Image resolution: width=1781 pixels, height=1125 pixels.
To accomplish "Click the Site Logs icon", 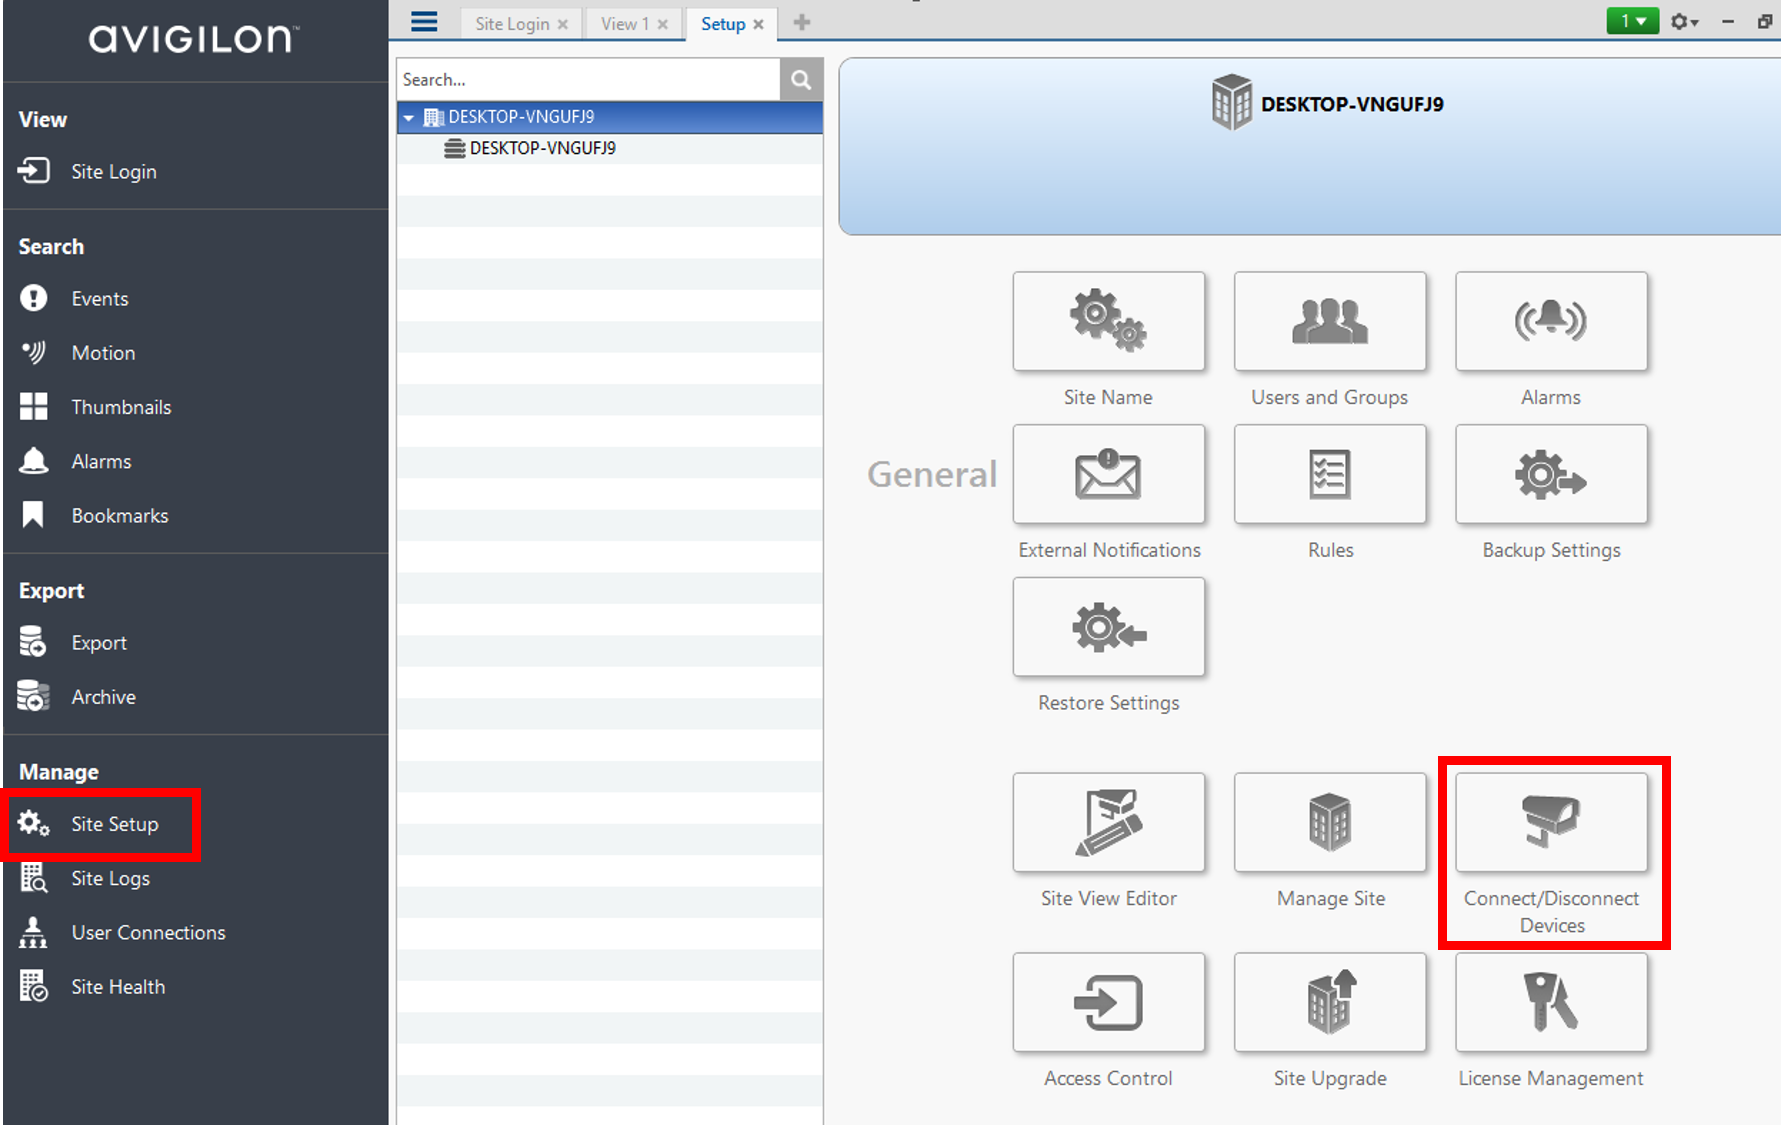I will (33, 877).
